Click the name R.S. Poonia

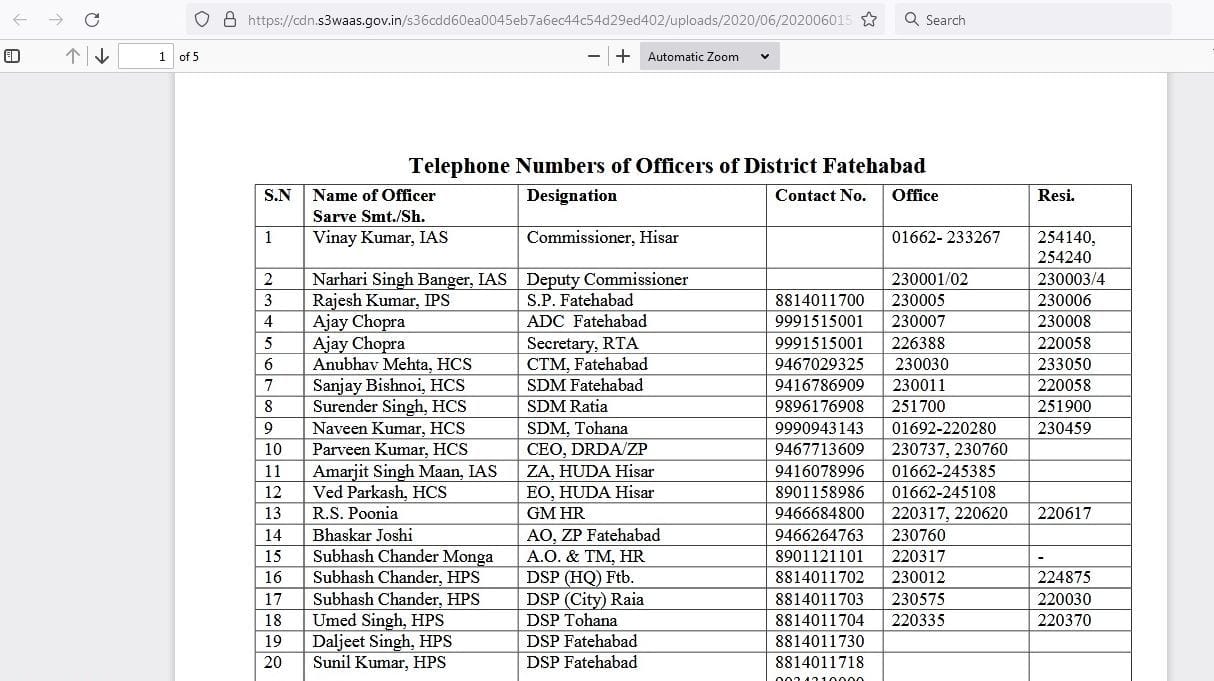[355, 513]
